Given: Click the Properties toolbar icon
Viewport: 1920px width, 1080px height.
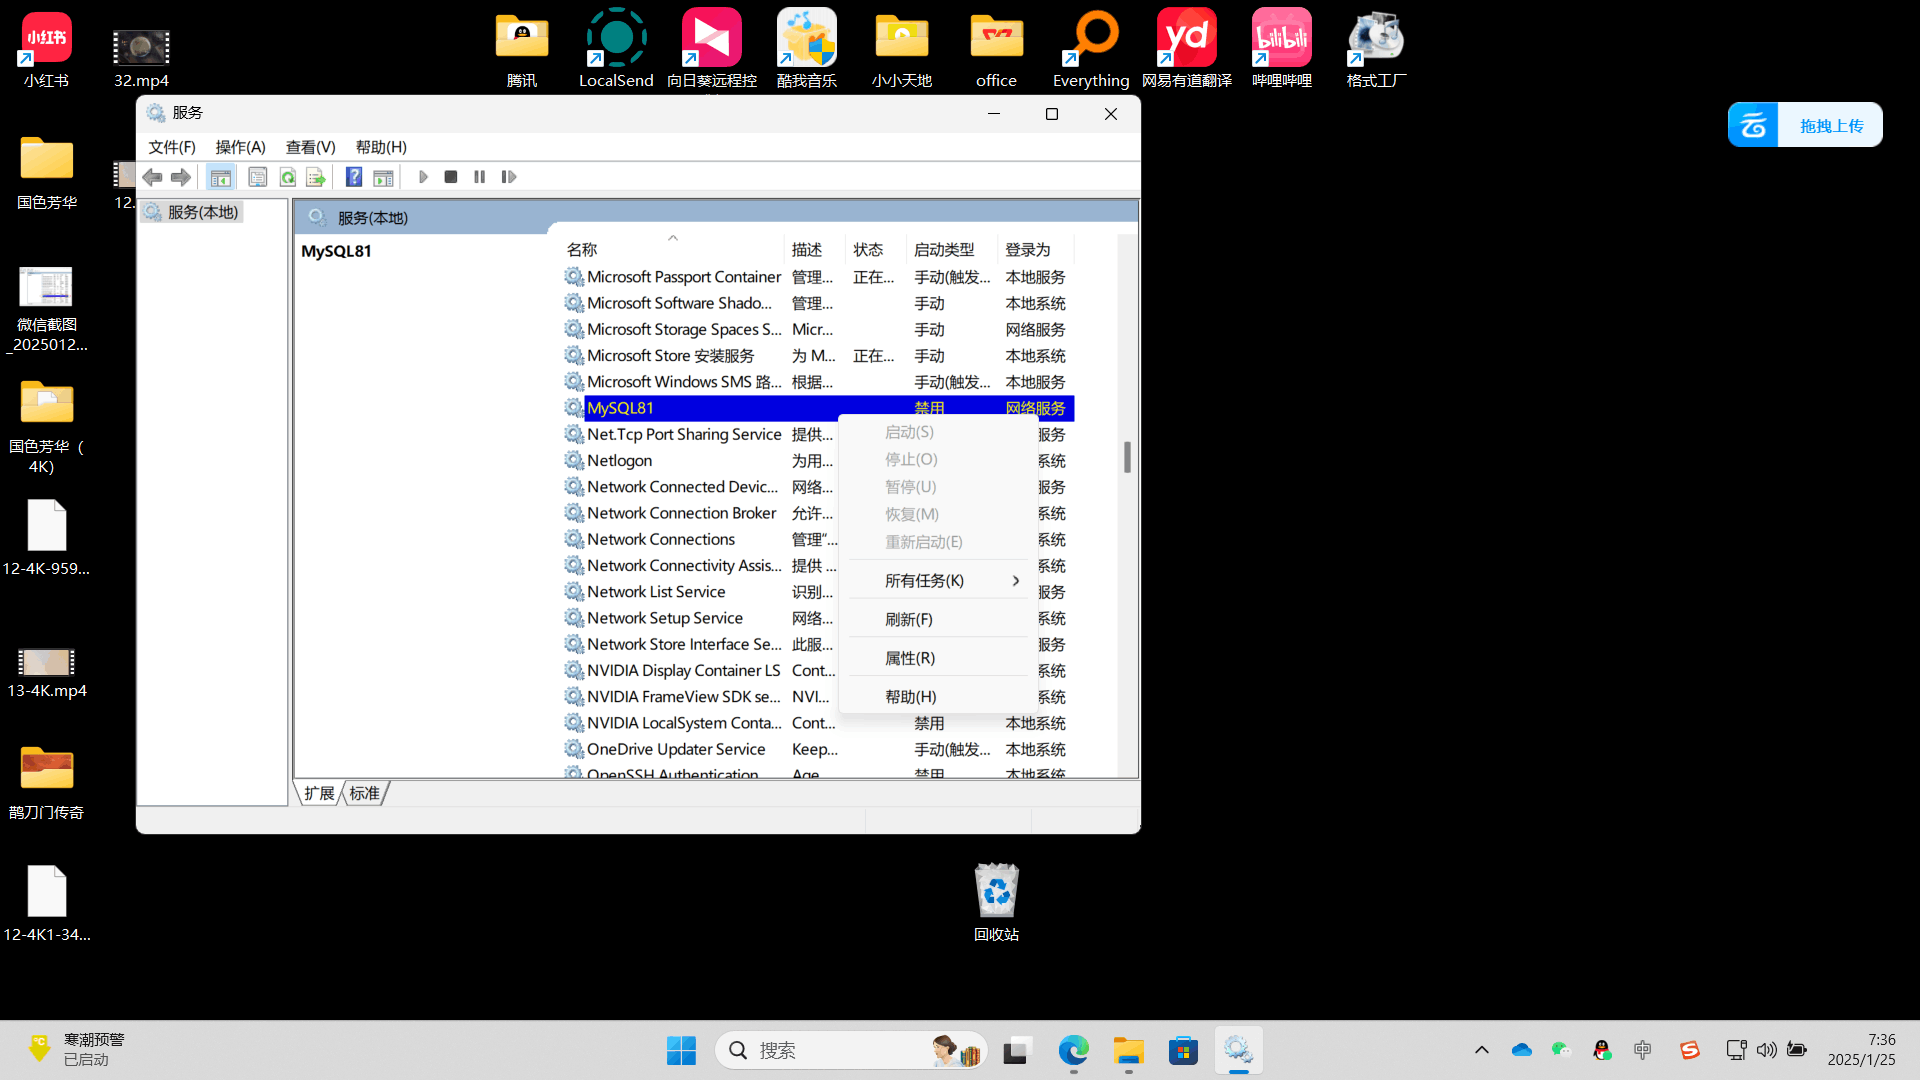Looking at the screenshot, I should pos(258,177).
